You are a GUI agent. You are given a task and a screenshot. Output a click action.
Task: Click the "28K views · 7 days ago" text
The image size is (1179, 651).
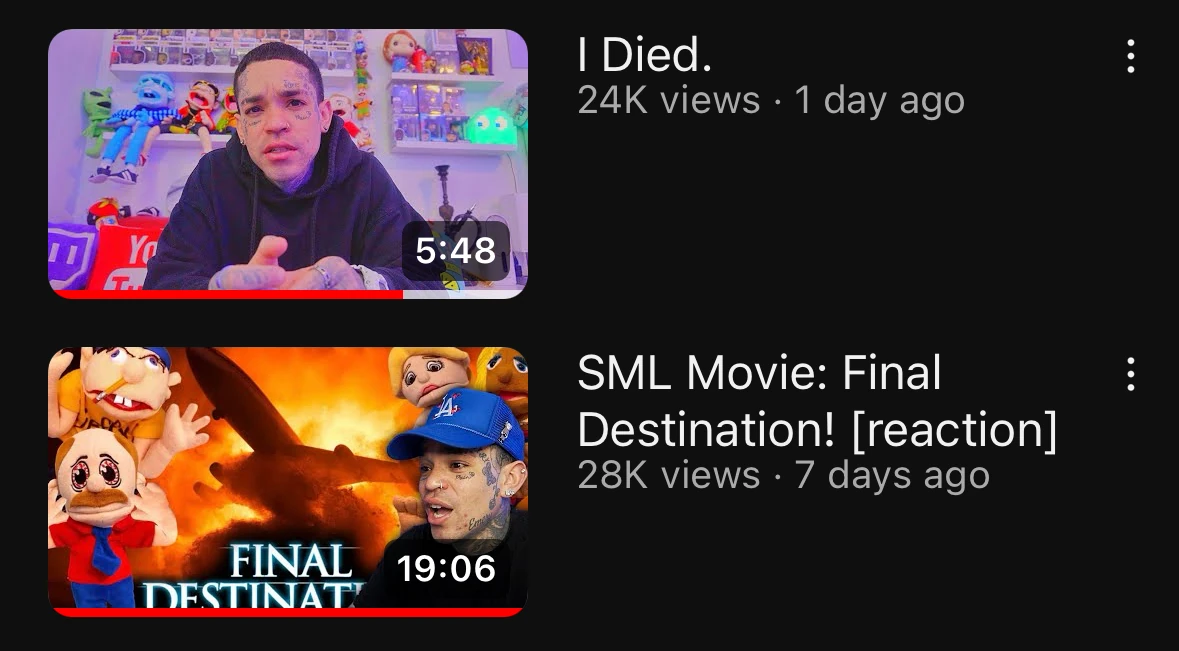point(783,475)
